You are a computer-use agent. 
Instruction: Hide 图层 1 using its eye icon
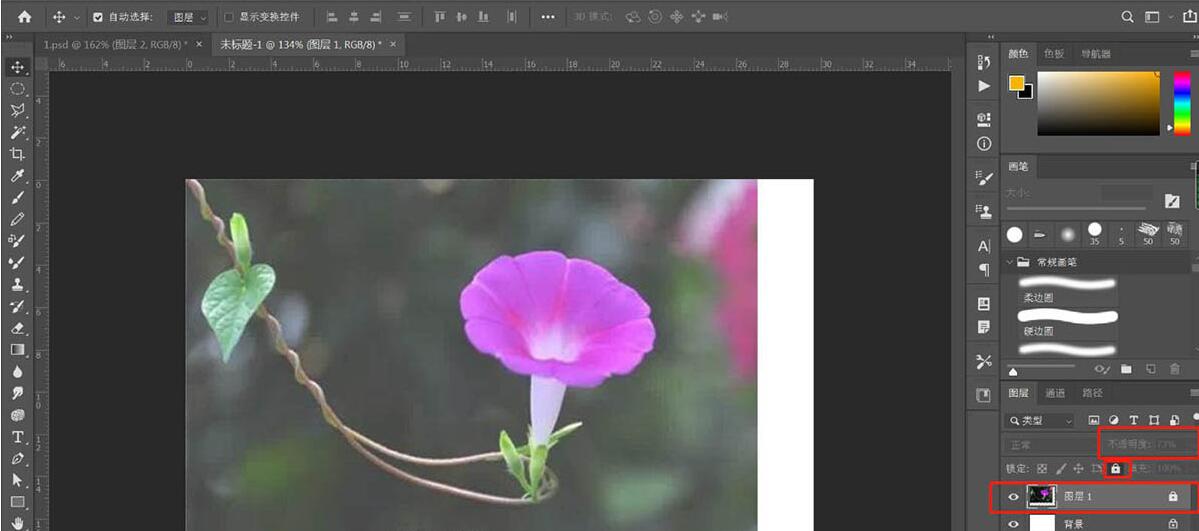(x=1013, y=497)
